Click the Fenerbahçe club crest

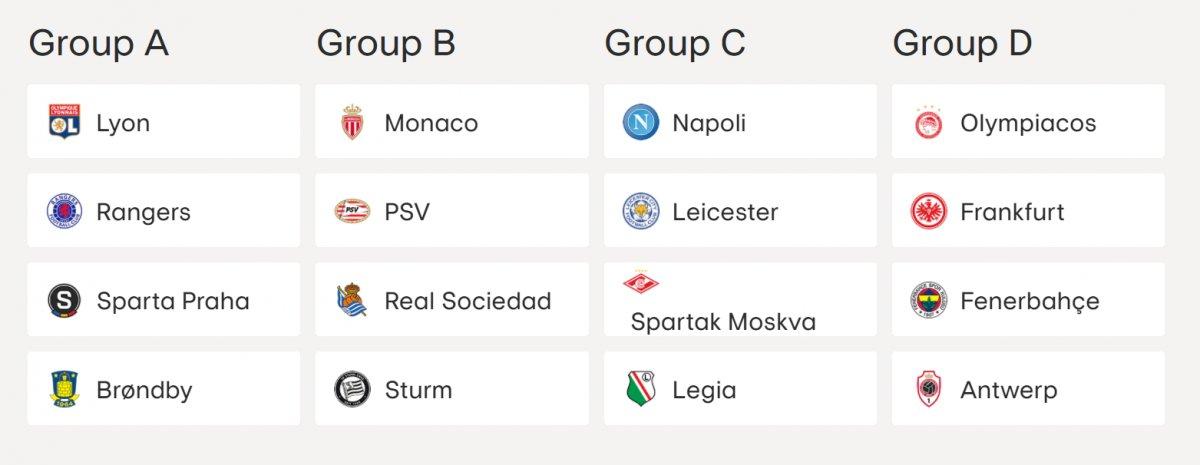point(928,301)
